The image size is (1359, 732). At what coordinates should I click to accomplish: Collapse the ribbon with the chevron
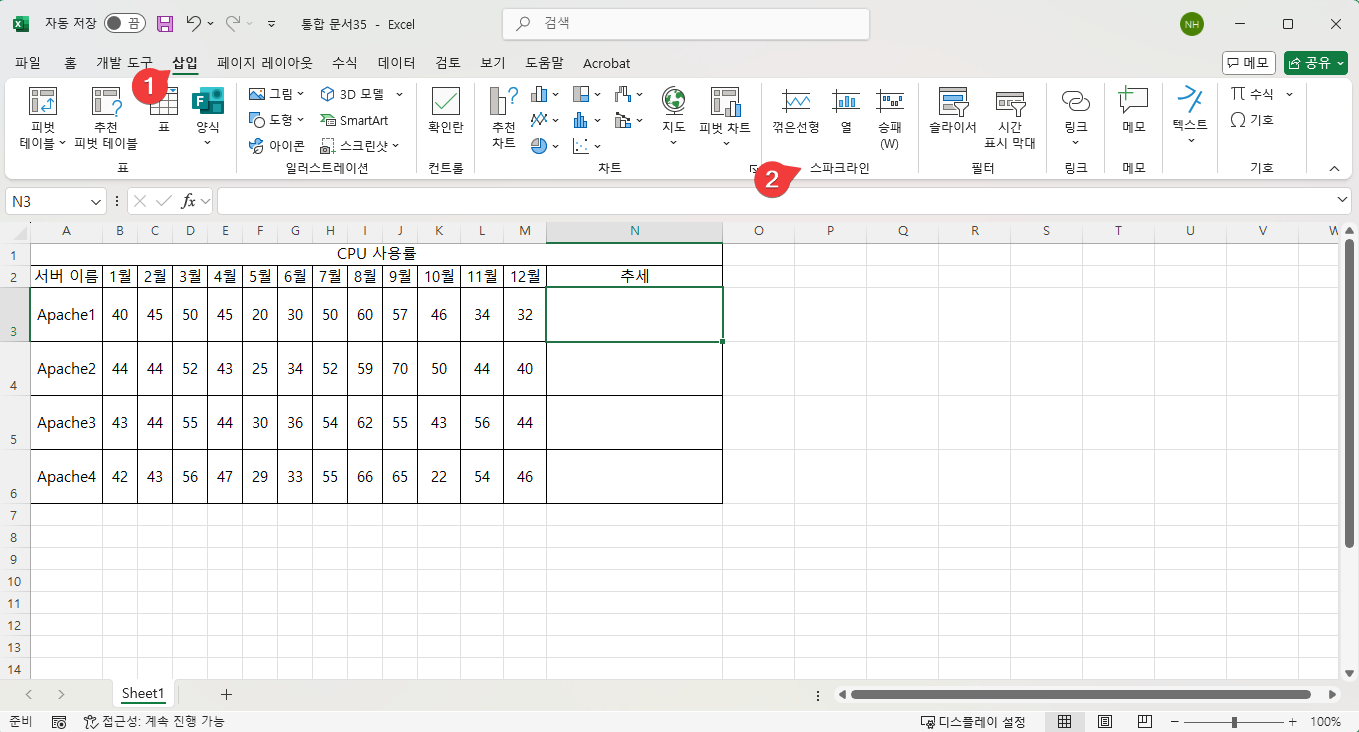(x=1333, y=168)
